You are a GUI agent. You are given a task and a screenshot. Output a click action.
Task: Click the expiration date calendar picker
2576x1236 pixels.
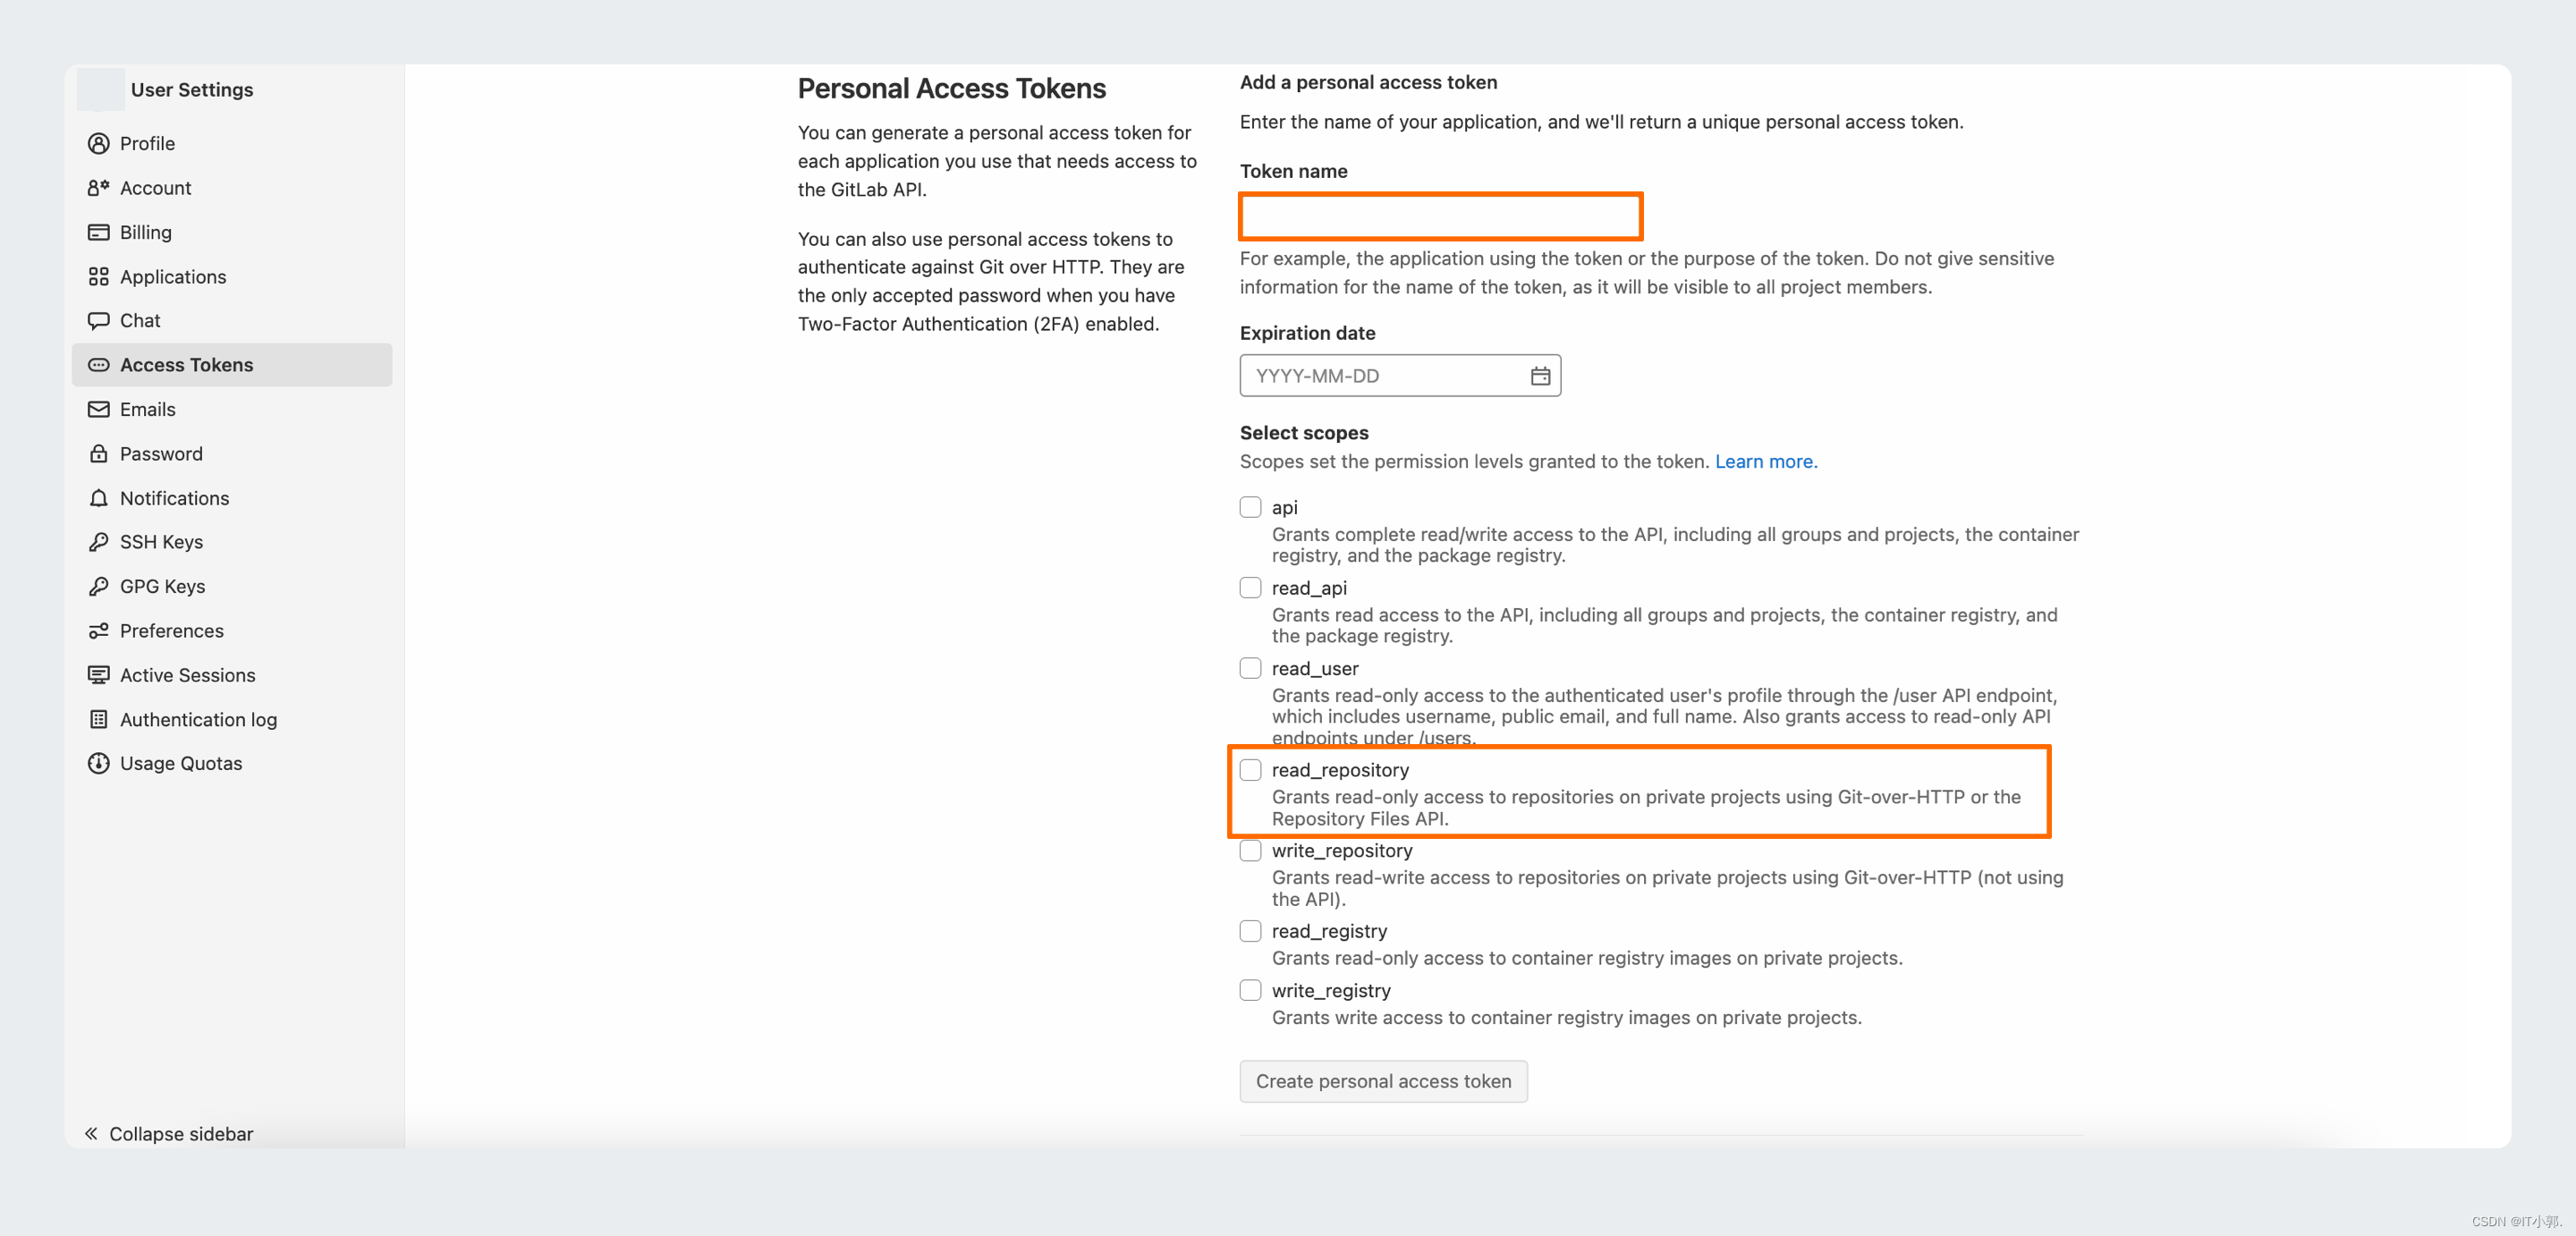point(1539,375)
